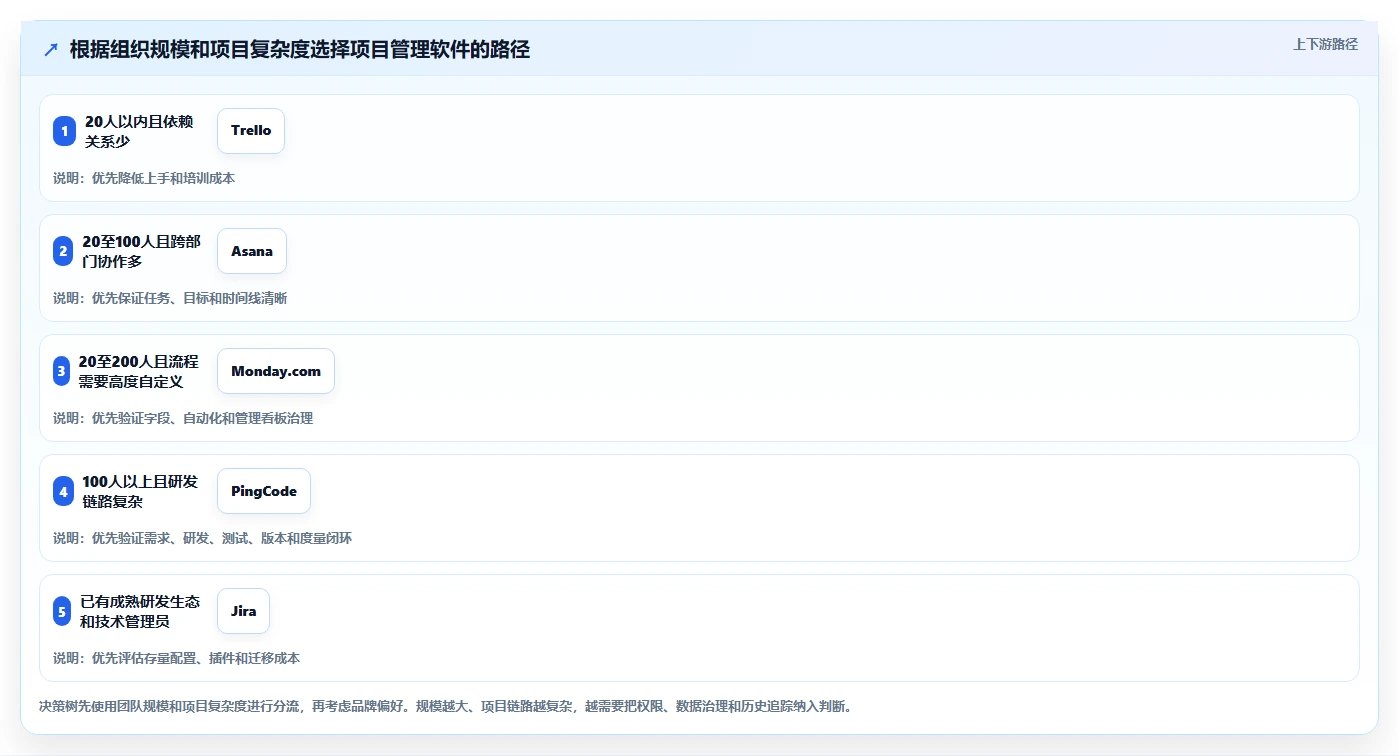
Task: Select the PingCode recommendation chip
Action: [x=264, y=491]
